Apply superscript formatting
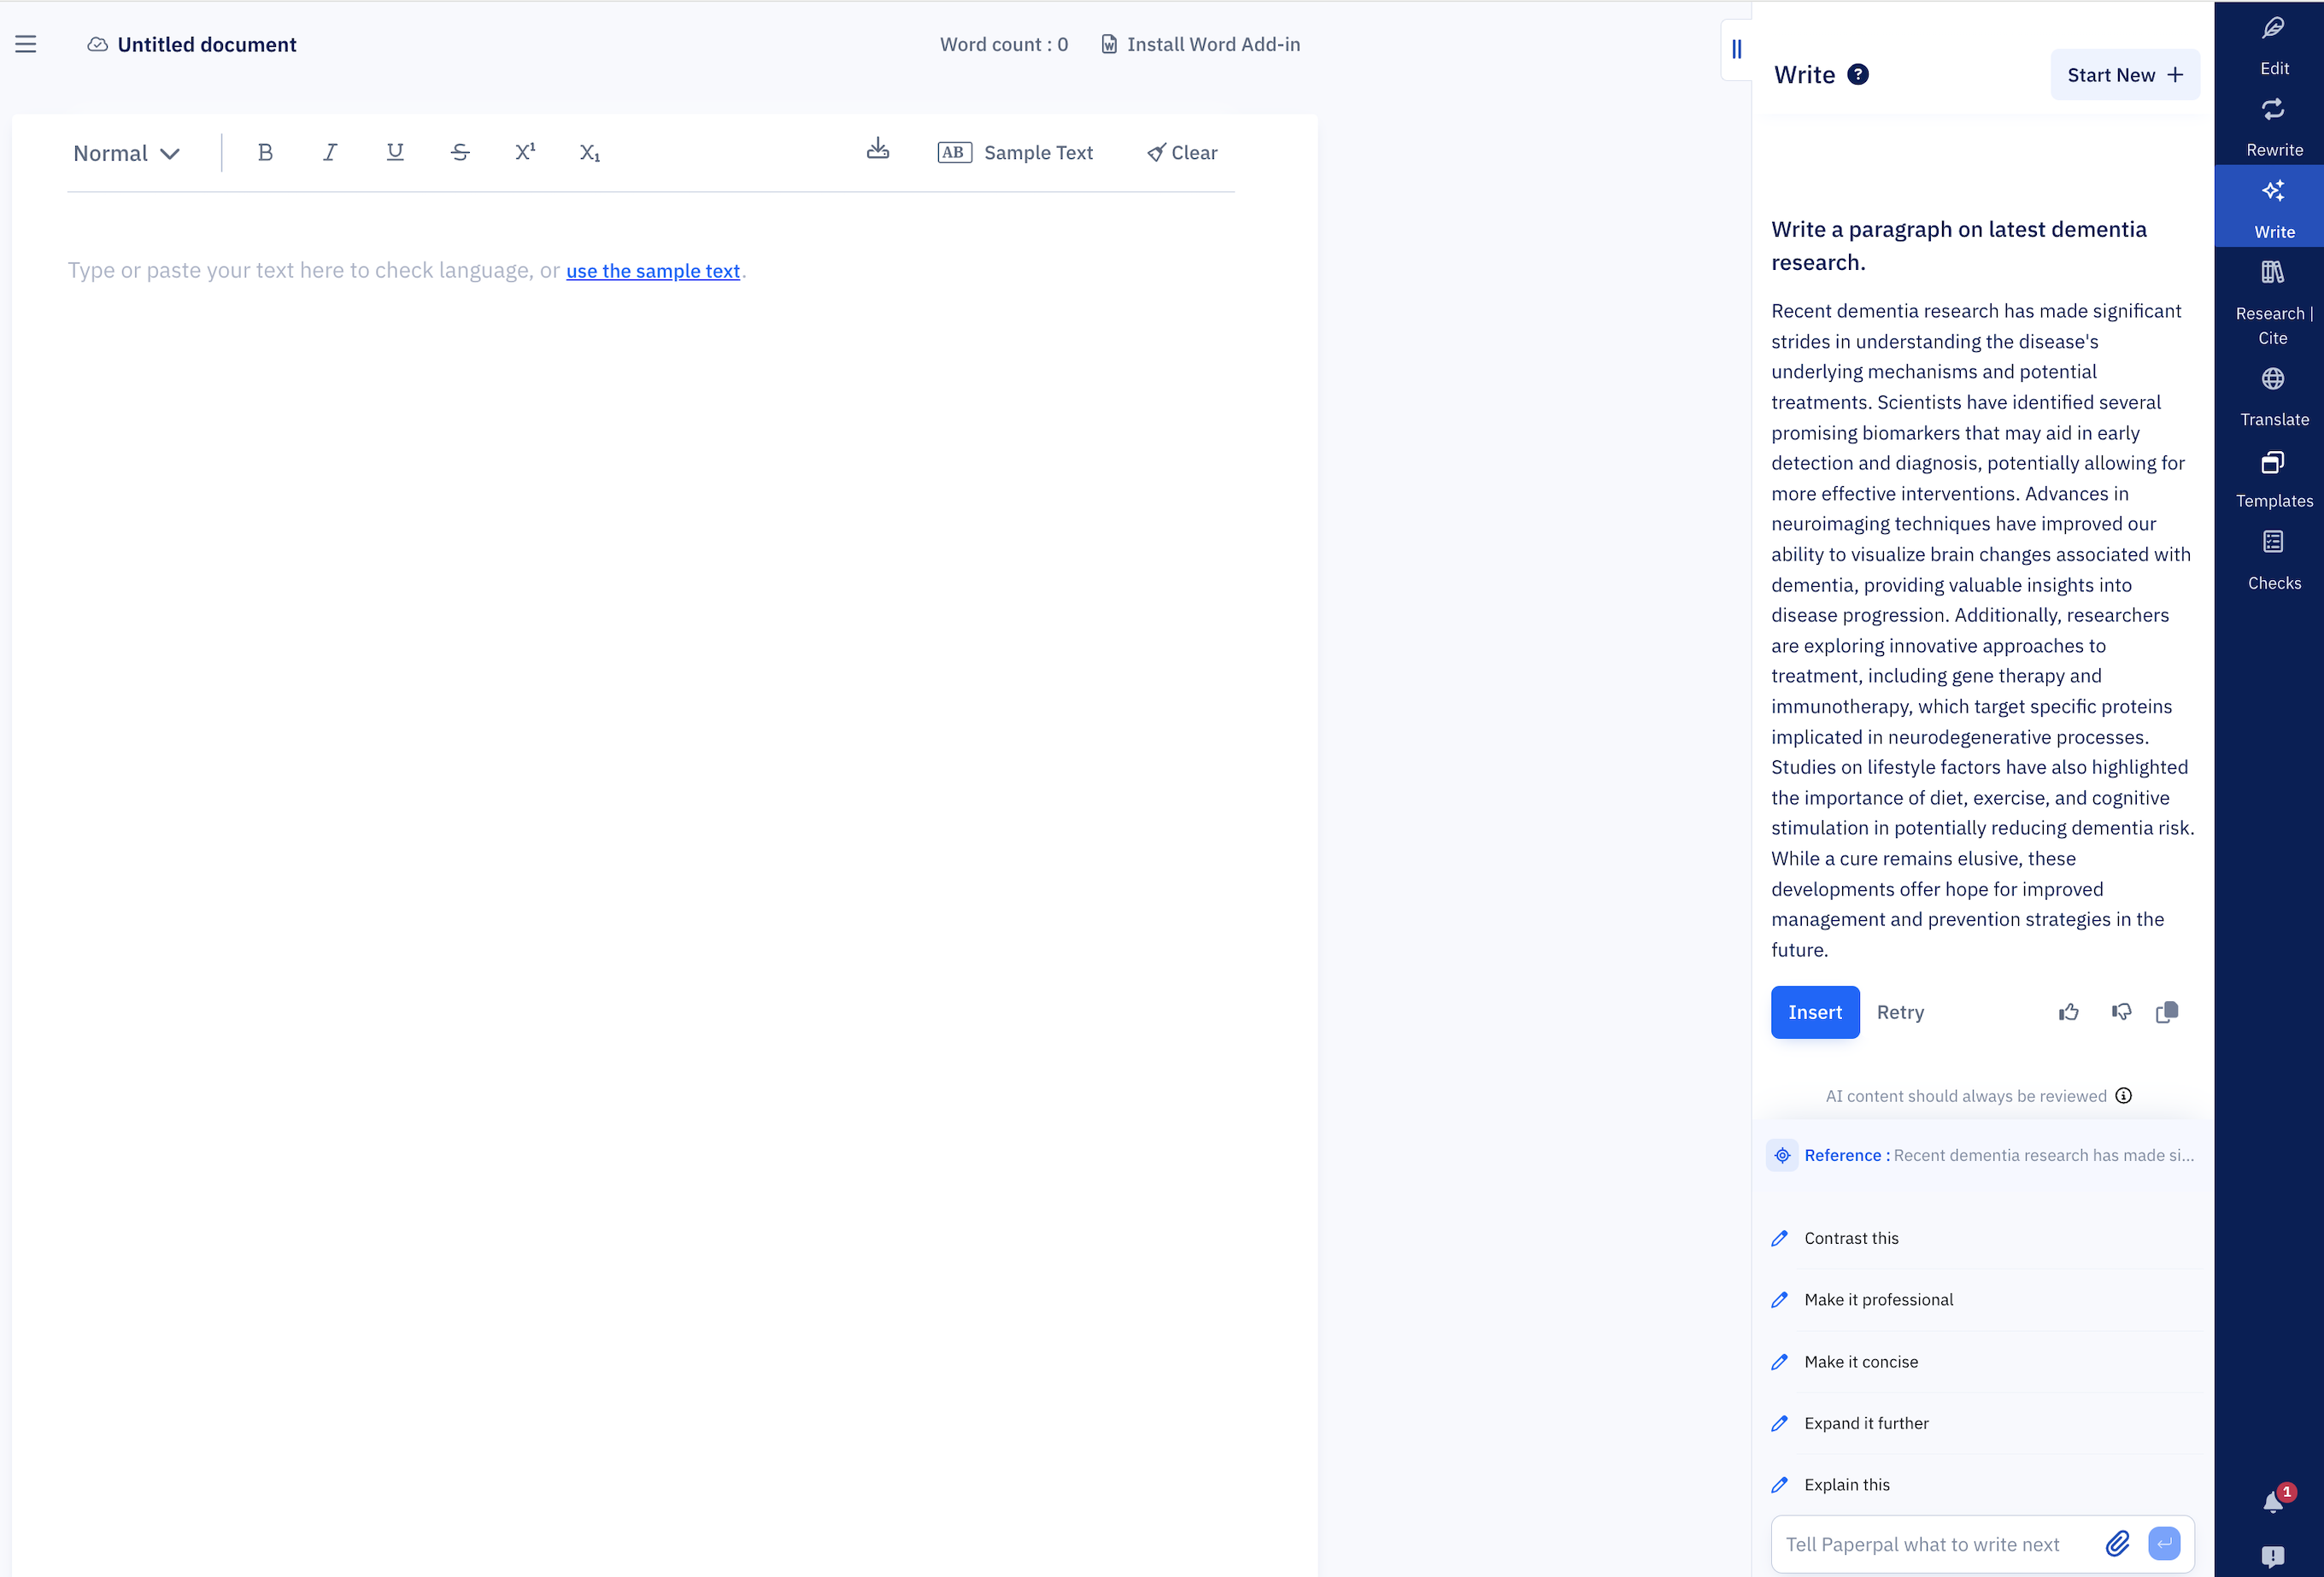Screen dimensions: 2324x1577 point(525,152)
